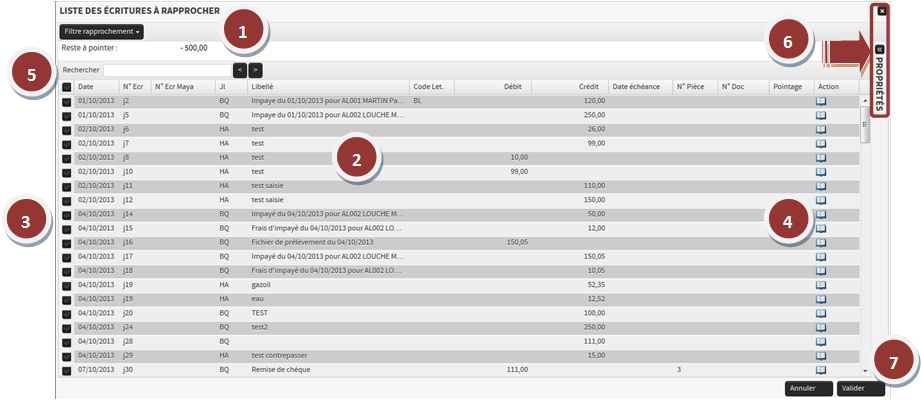Select 'Fichier de prélèvement du 04/10/2013' label
Screen dimensions: 921x401
(312, 242)
